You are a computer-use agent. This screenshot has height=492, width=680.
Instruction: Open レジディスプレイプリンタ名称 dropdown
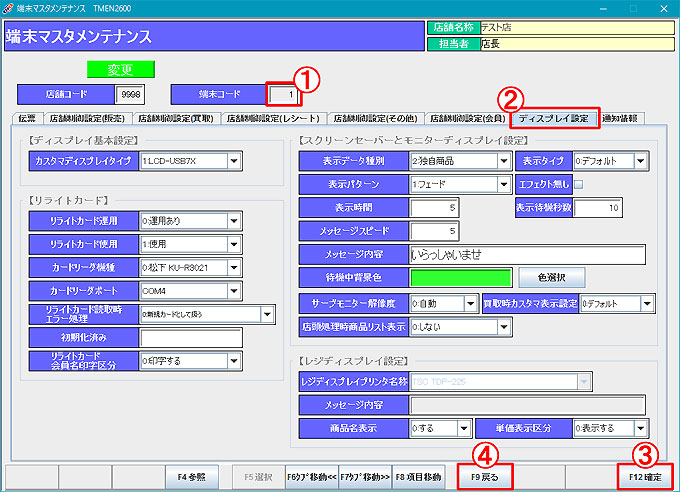(x=584, y=382)
